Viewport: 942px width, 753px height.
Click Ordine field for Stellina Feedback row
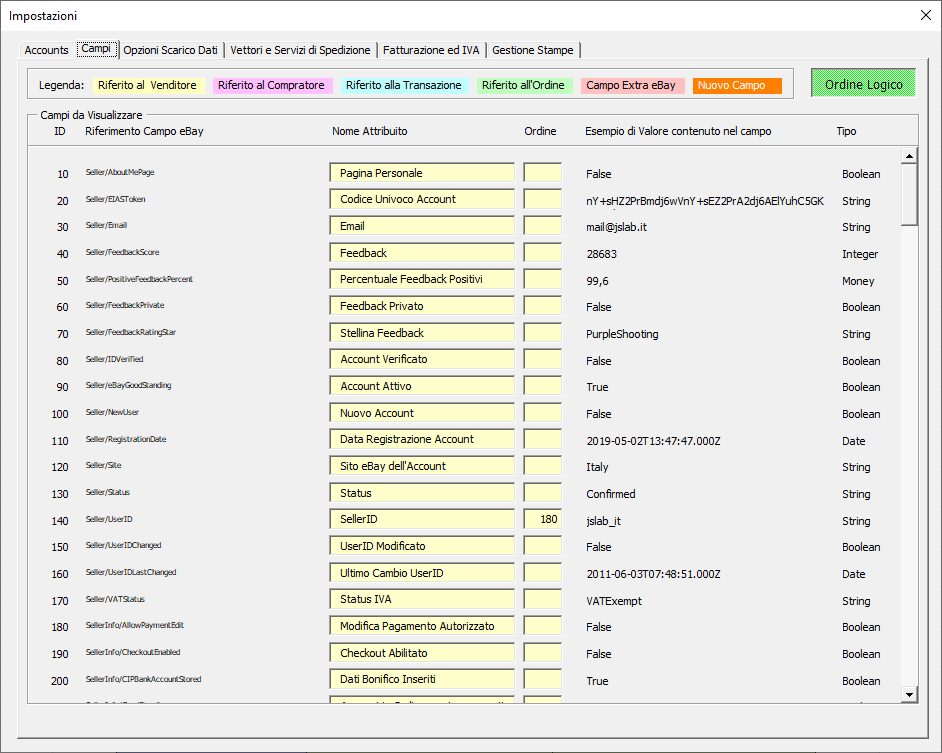542,333
